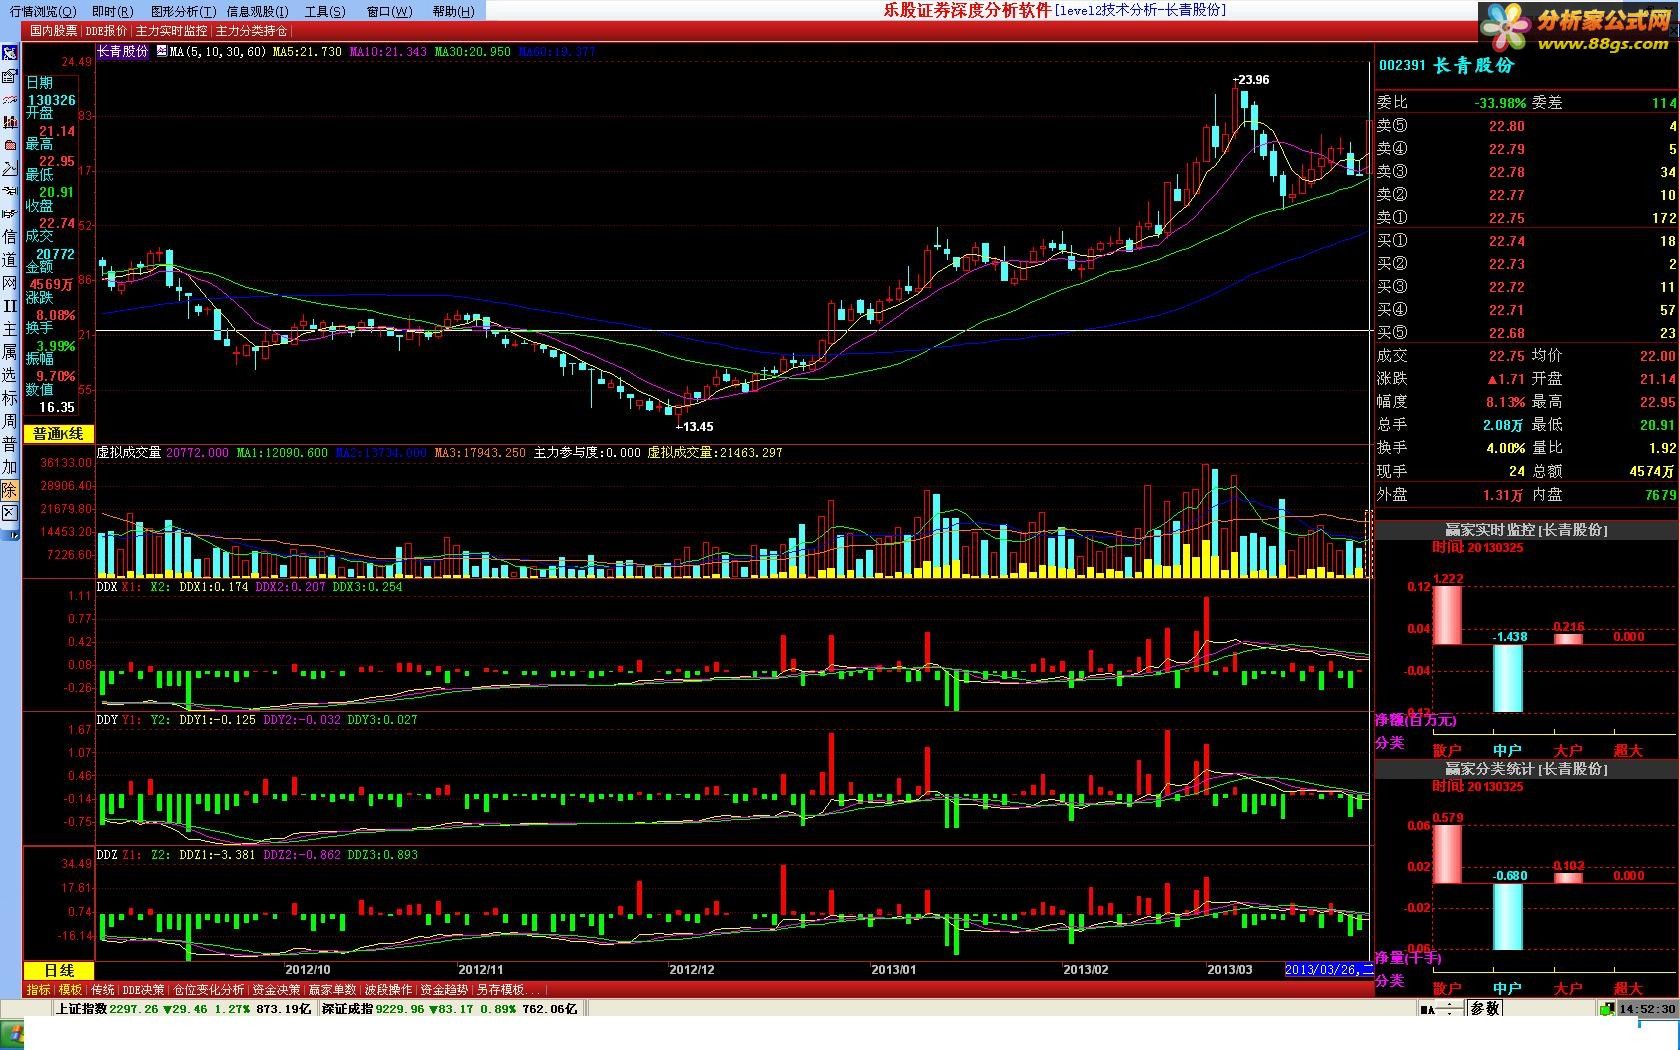This screenshot has height=1050, width=1680.
Task: Select the 波段操作 template tab
Action: [x=388, y=990]
